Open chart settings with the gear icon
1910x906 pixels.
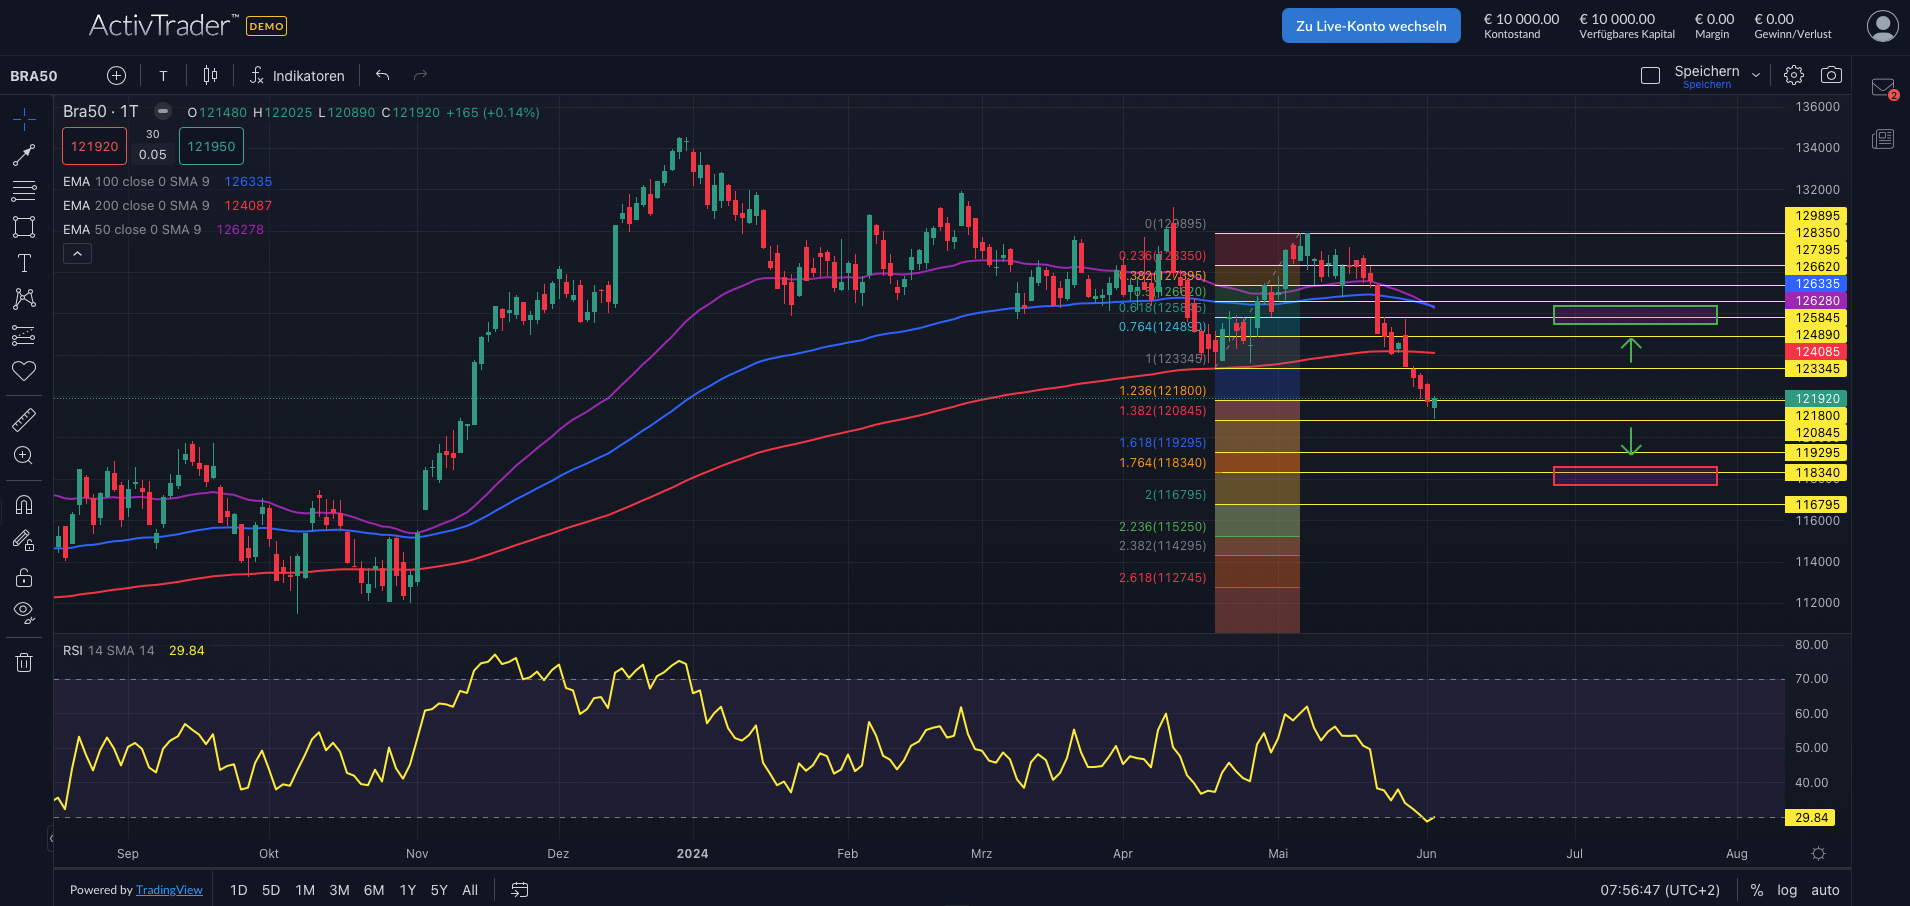click(x=1793, y=74)
